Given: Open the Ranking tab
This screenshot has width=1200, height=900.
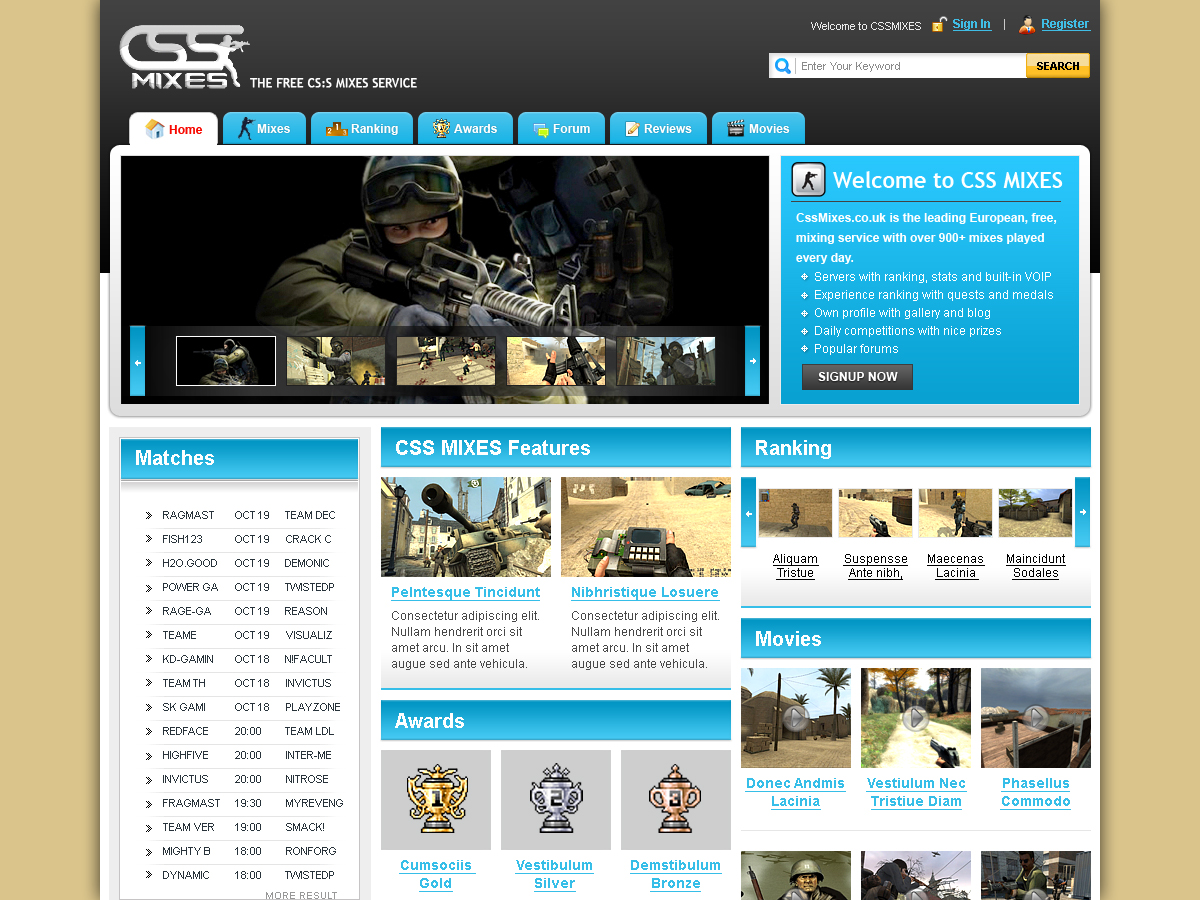Looking at the screenshot, I should pyautogui.click(x=362, y=128).
